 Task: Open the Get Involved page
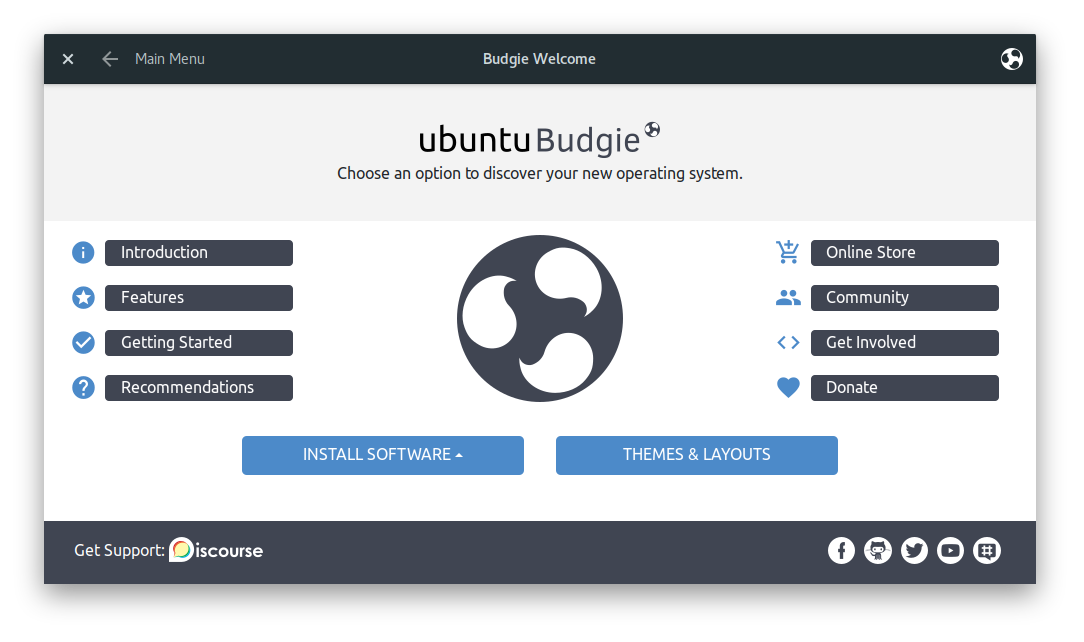905,343
